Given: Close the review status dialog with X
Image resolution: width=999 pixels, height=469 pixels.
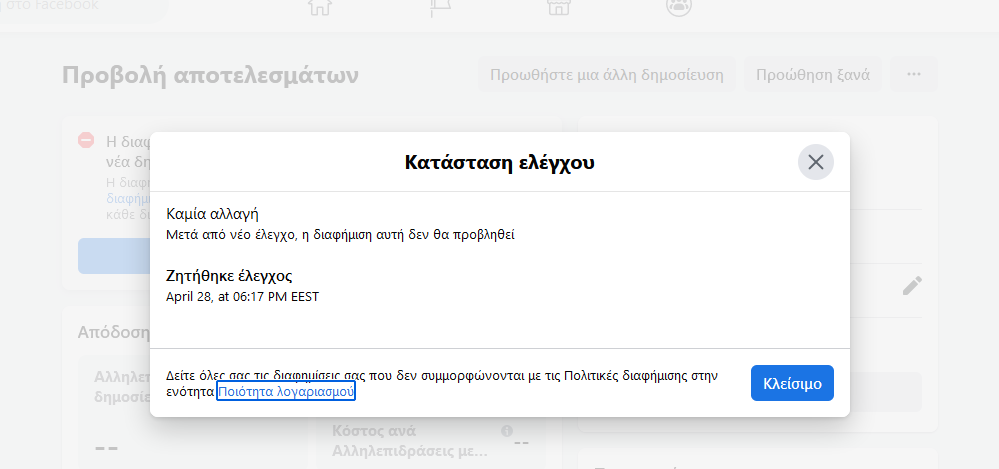Looking at the screenshot, I should coord(816,162).
